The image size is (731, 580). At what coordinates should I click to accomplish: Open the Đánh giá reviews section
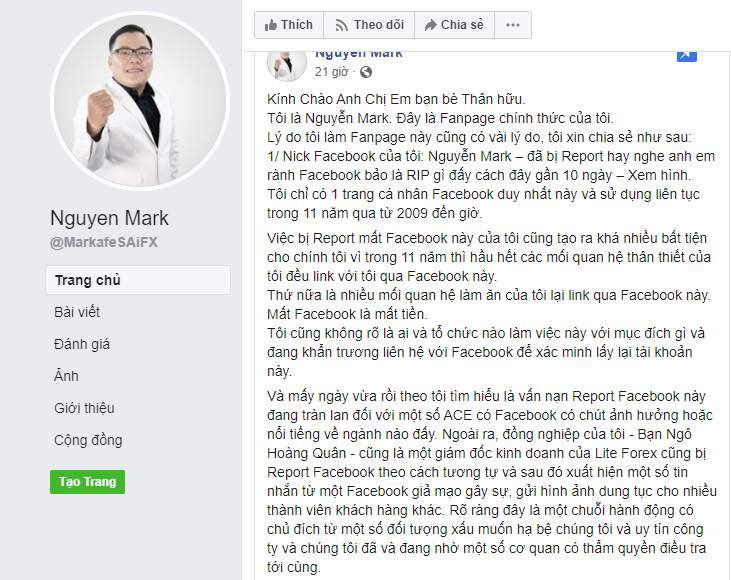pyautogui.click(x=82, y=344)
